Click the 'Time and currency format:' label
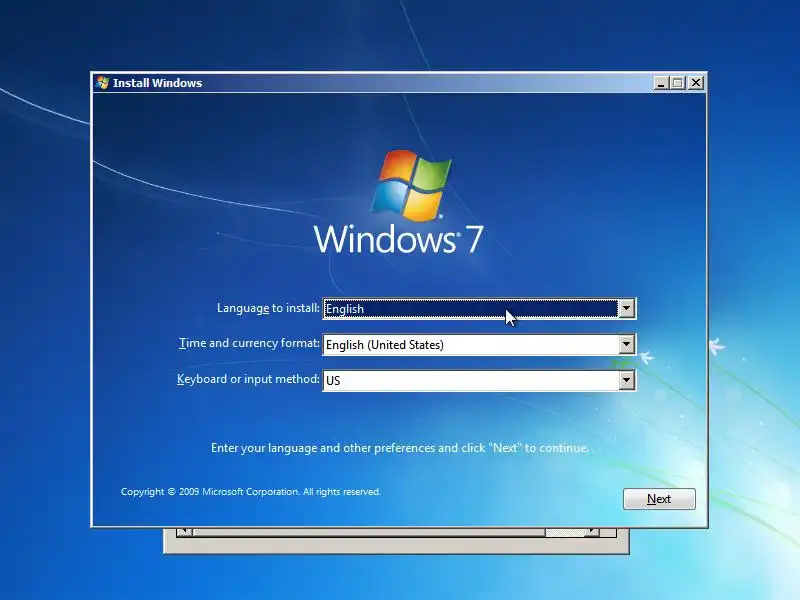800x600 pixels. point(249,343)
